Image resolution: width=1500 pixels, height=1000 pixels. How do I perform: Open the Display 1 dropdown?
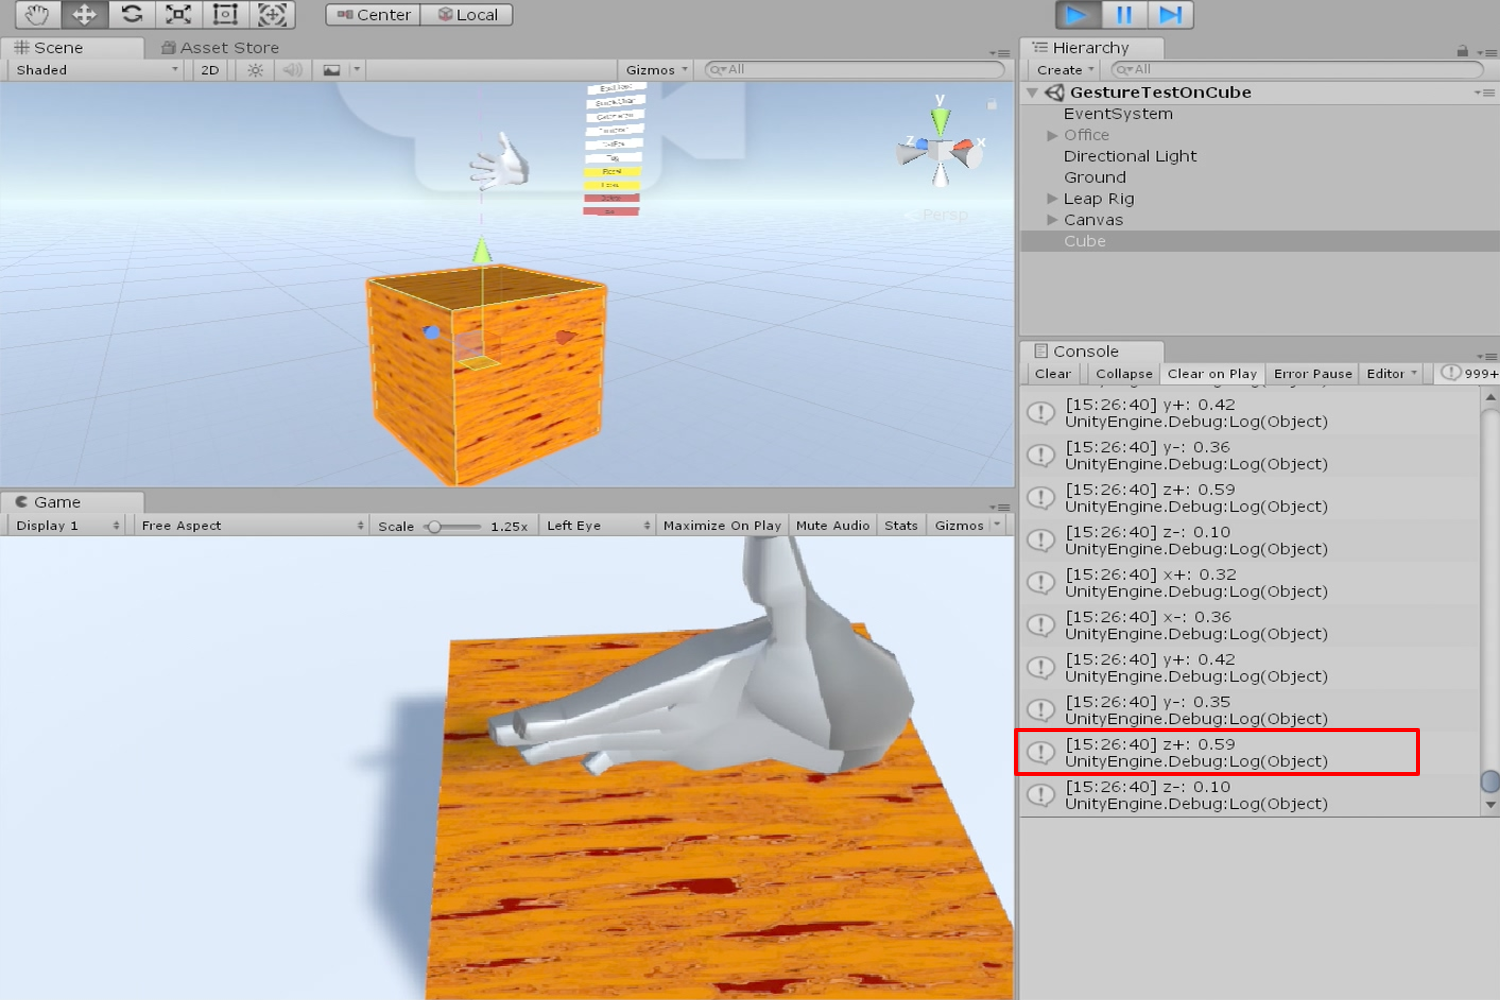click(x=67, y=526)
